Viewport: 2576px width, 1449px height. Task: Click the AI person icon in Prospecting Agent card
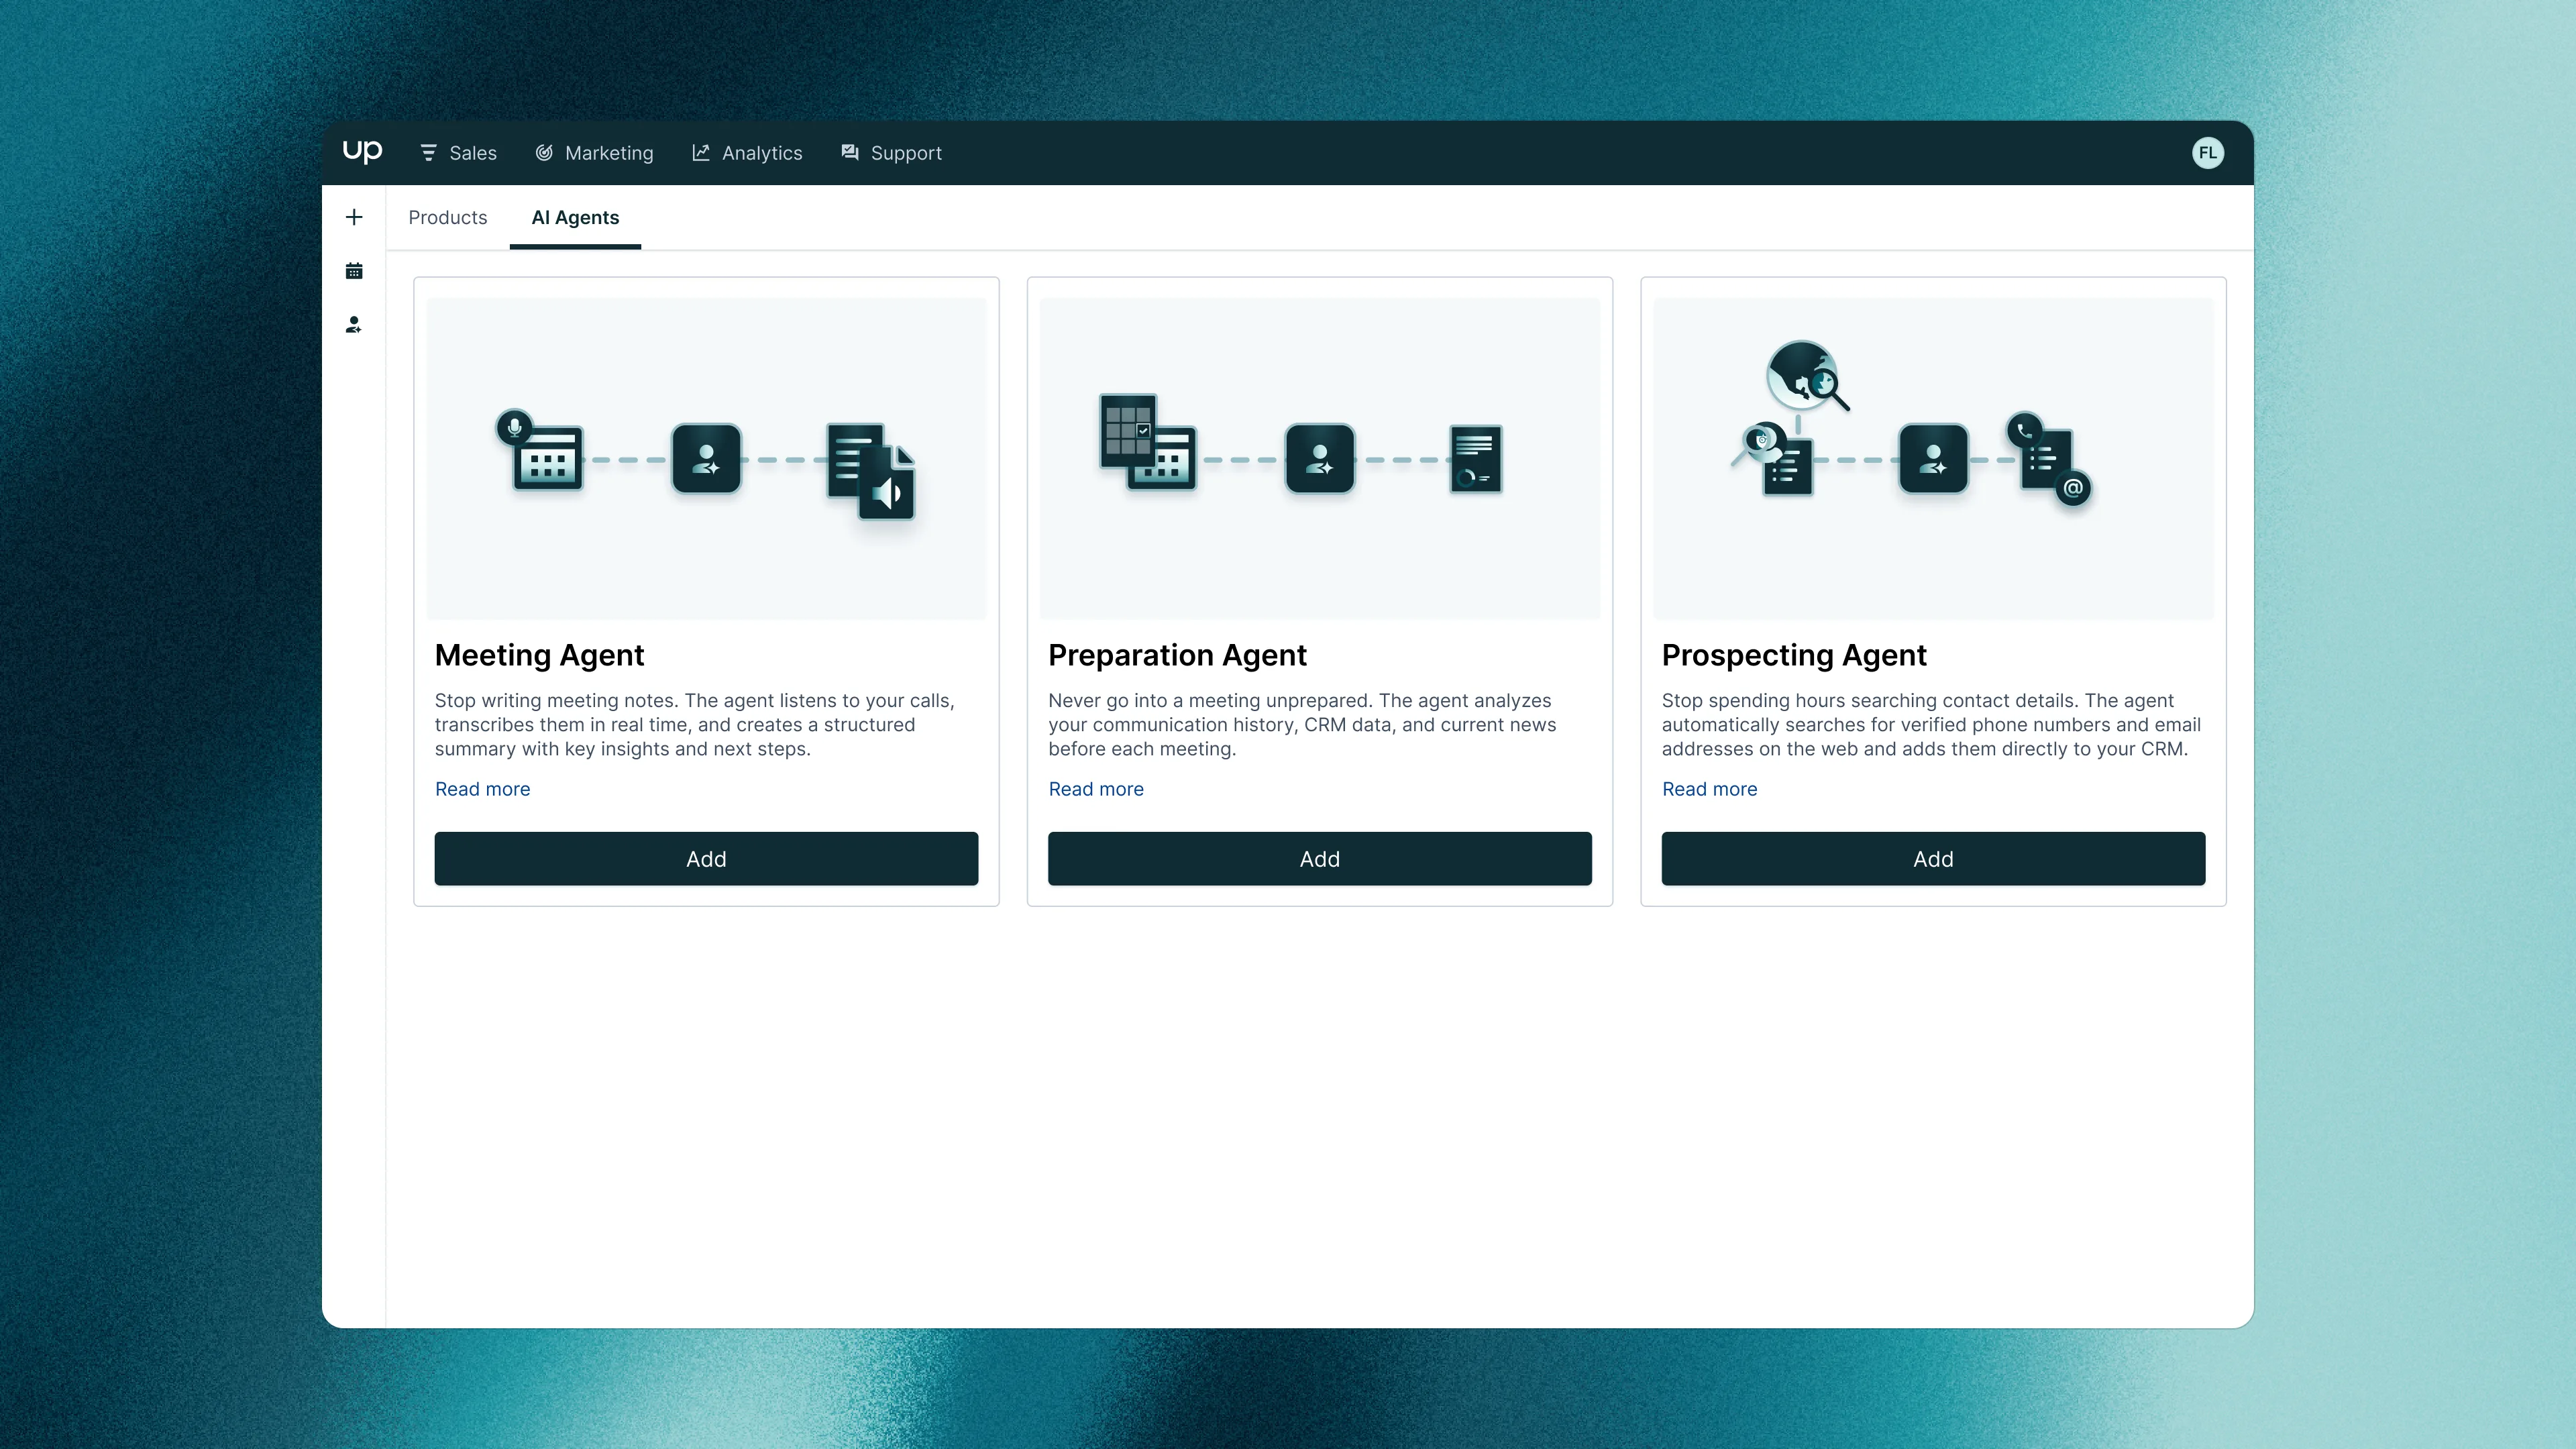point(1933,459)
